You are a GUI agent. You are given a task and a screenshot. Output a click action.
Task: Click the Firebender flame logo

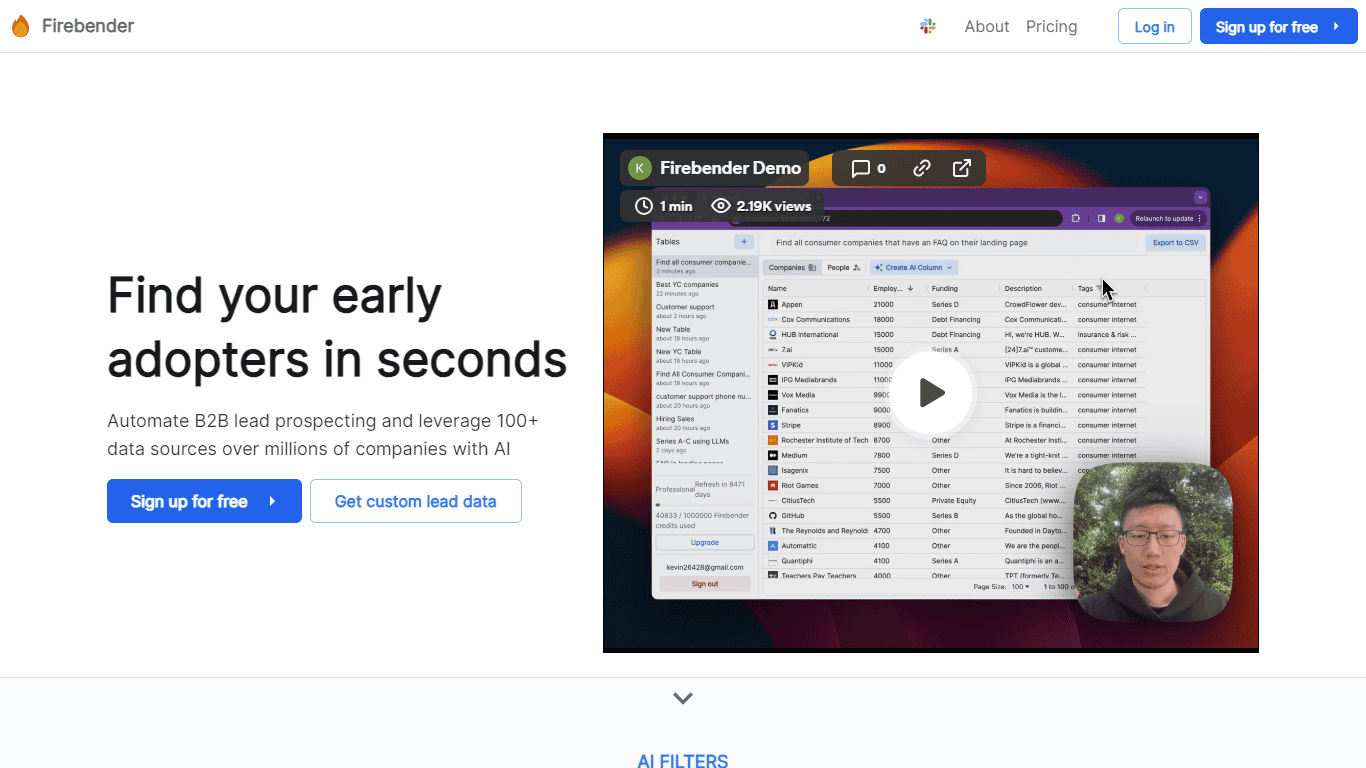[x=20, y=26]
